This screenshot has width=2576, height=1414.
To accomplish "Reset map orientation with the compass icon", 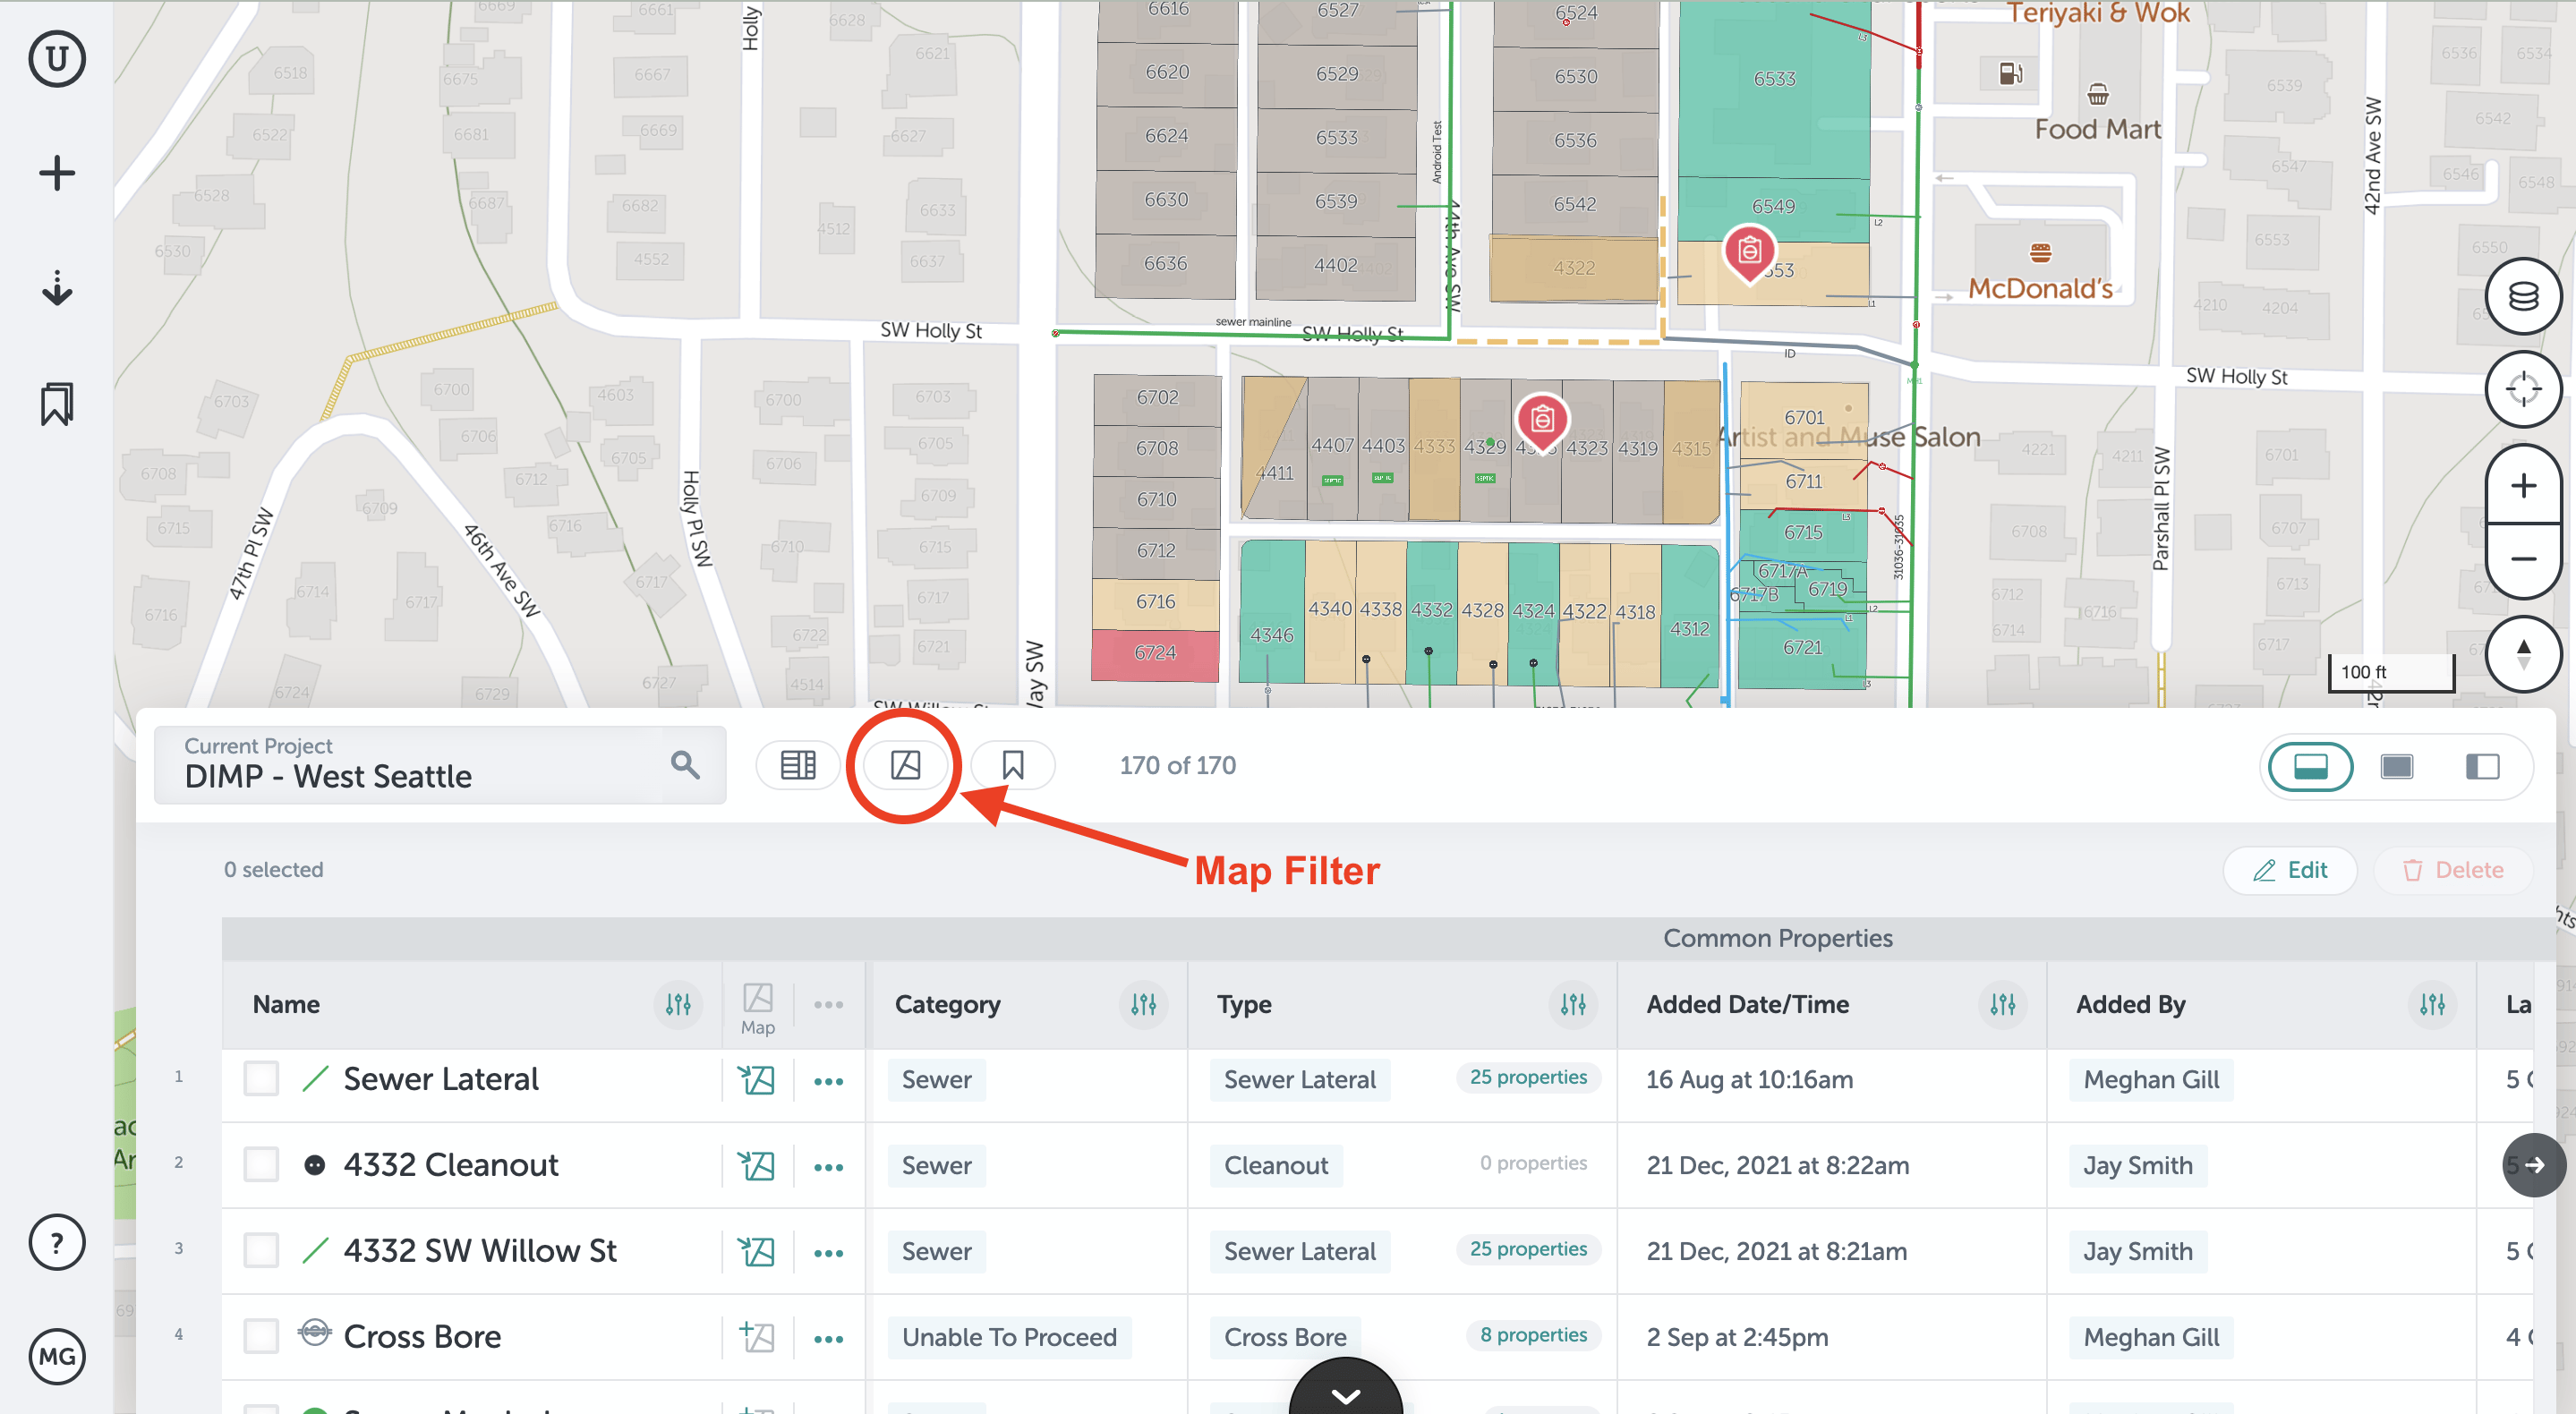I will [2522, 654].
